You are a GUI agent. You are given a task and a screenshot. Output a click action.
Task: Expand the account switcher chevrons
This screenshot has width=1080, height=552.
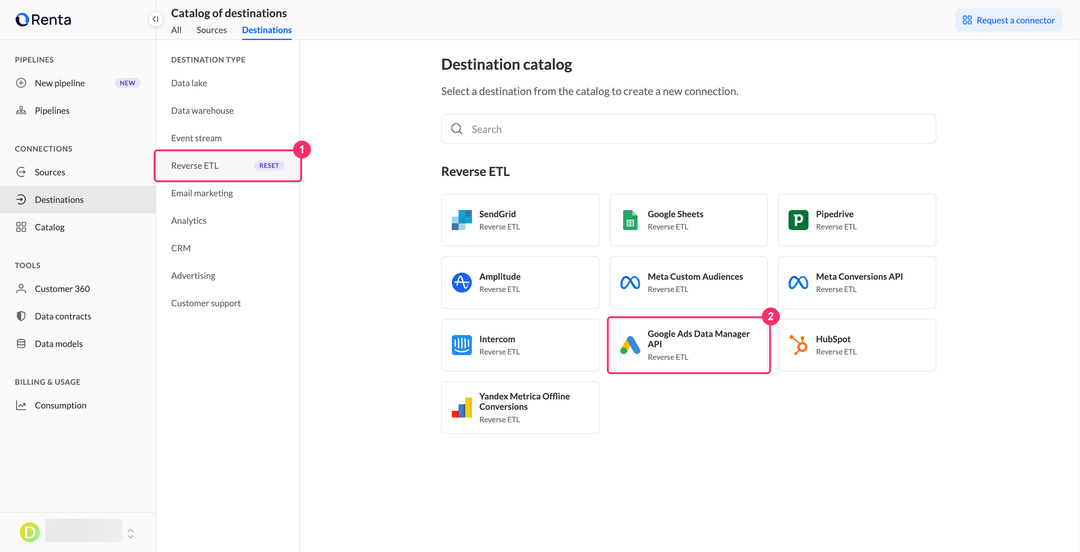point(130,533)
